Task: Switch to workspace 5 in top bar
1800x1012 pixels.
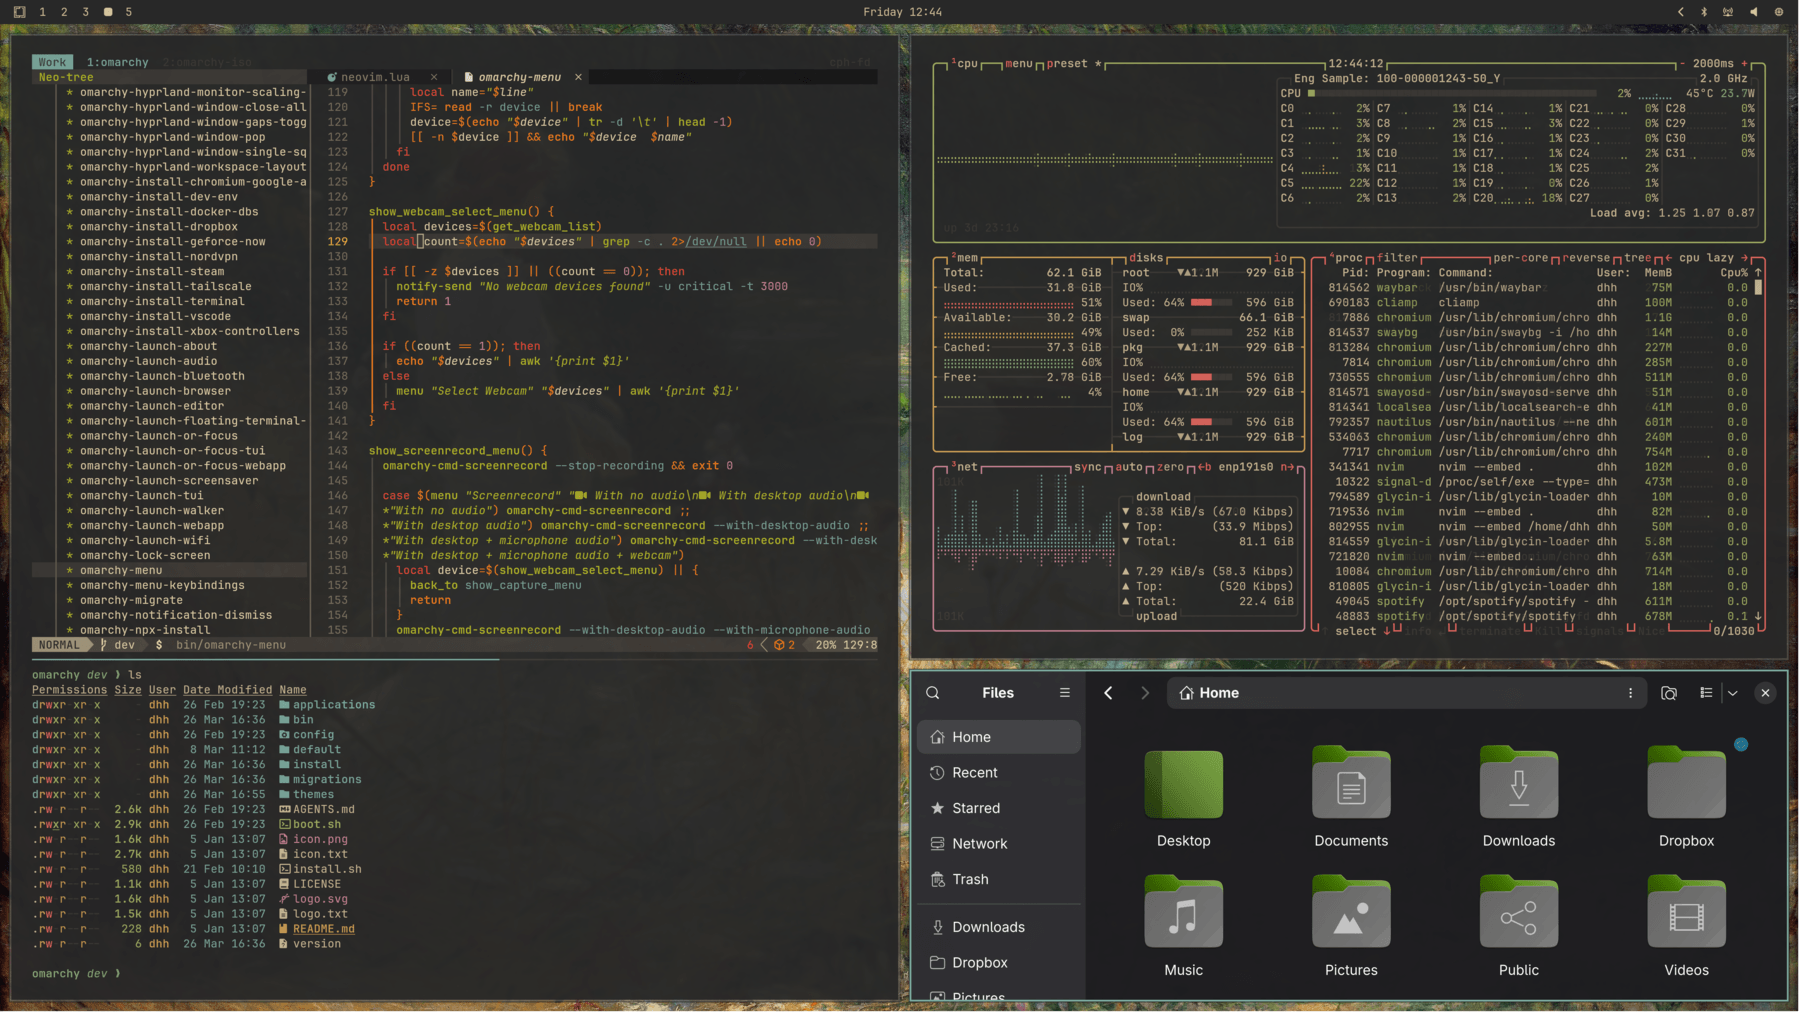Action: pos(129,12)
